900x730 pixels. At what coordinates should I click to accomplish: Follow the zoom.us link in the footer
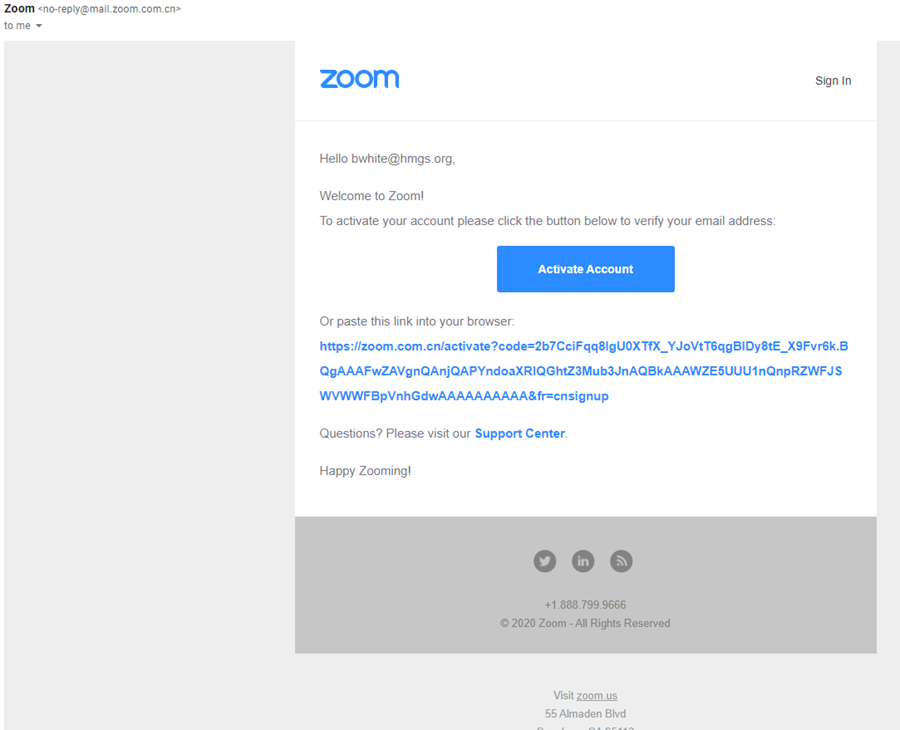(x=597, y=696)
